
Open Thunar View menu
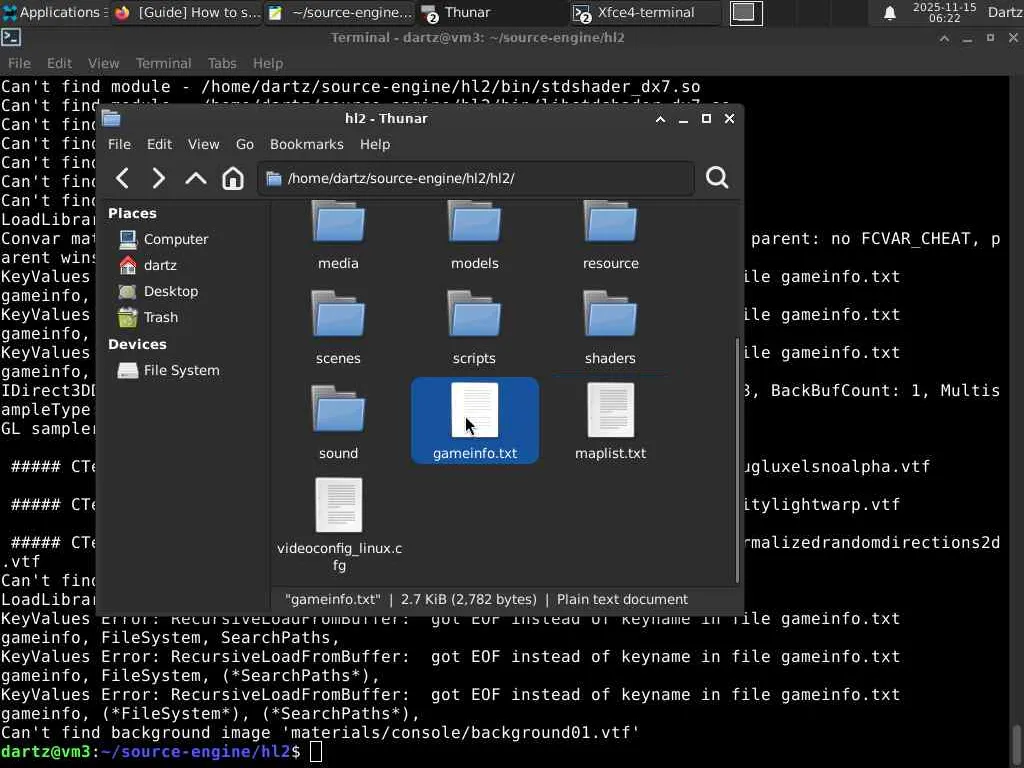[204, 144]
